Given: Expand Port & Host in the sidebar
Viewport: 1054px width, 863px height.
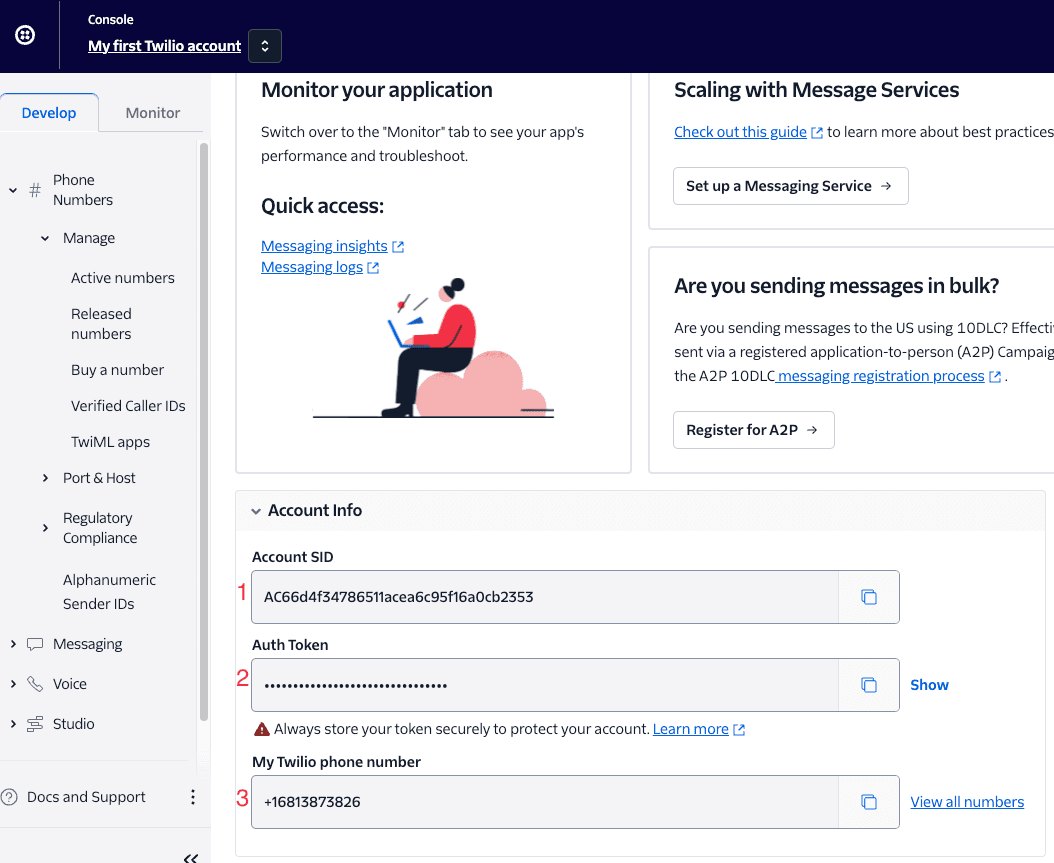Looking at the screenshot, I should coord(45,477).
